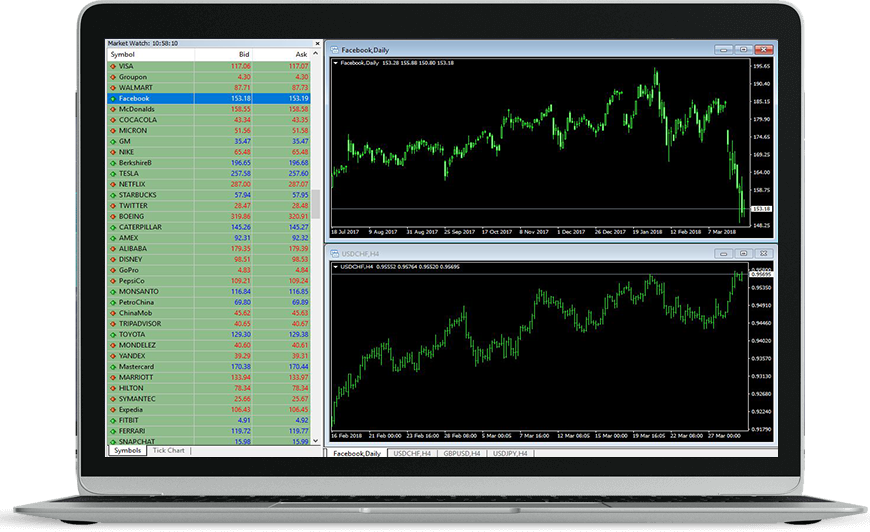This screenshot has height=532, width=870.
Task: Open the Tick Chart tab
Action: pyautogui.click(x=168, y=450)
